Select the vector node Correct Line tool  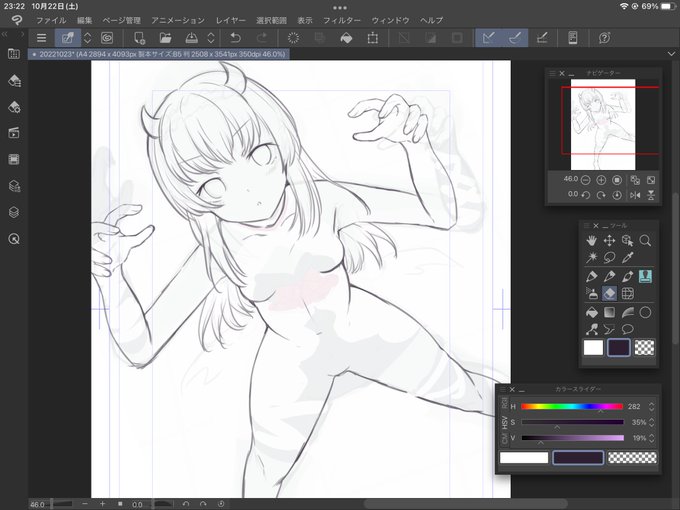pos(592,329)
